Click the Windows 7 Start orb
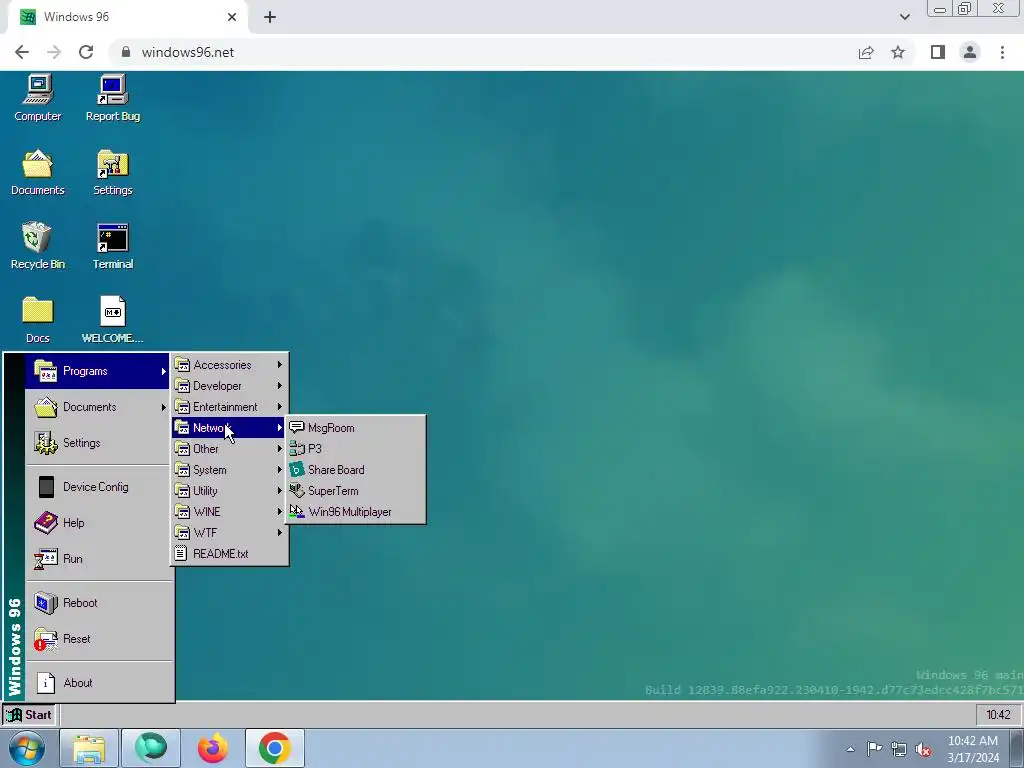Image resolution: width=1024 pixels, height=768 pixels. [27, 748]
